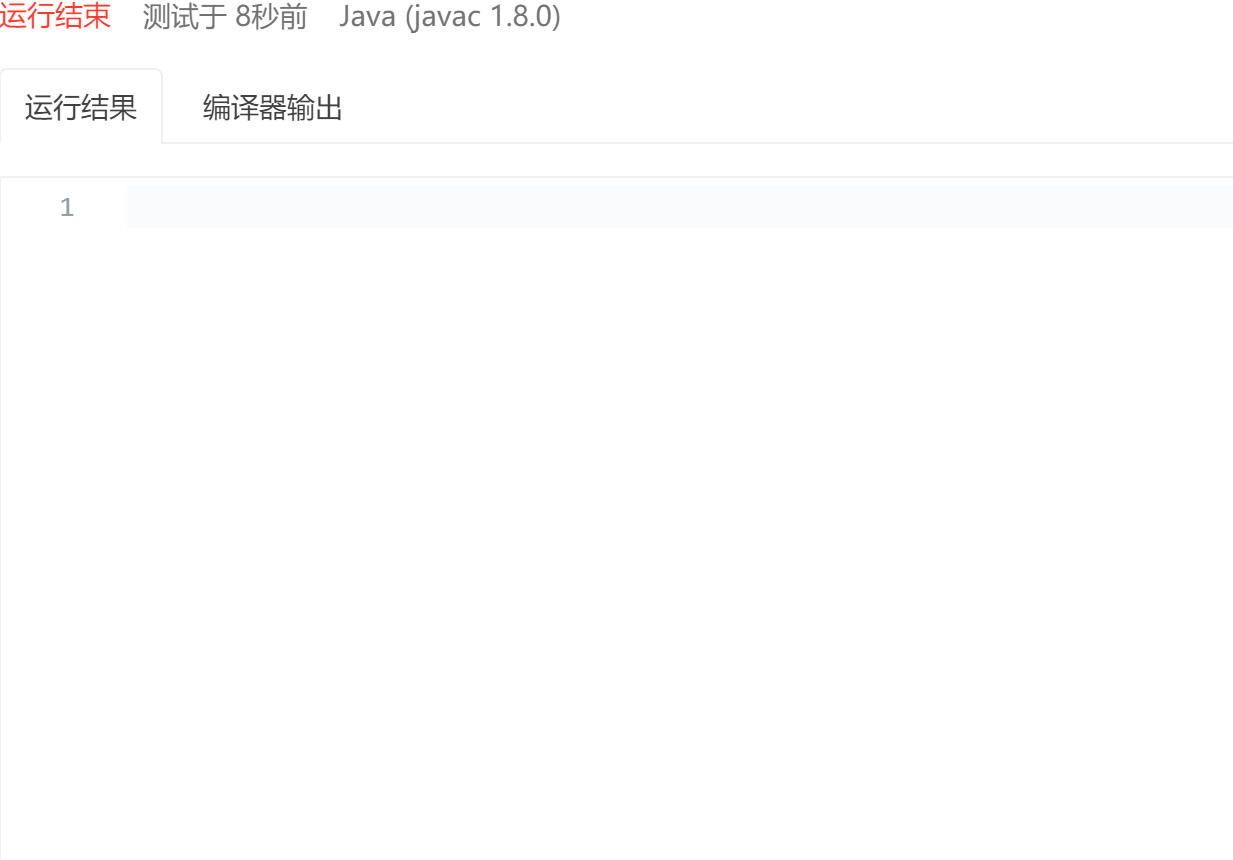Viewport: 1233px width, 860px height.
Task: Switch to the 编译器输出 tab
Action: (x=272, y=108)
